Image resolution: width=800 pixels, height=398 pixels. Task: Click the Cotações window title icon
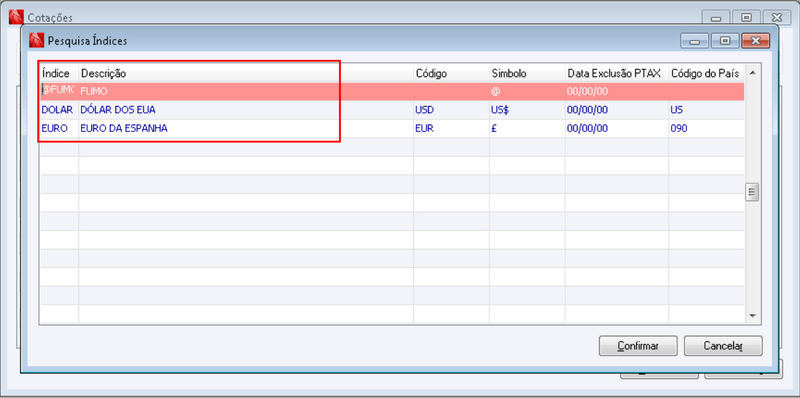click(16, 17)
